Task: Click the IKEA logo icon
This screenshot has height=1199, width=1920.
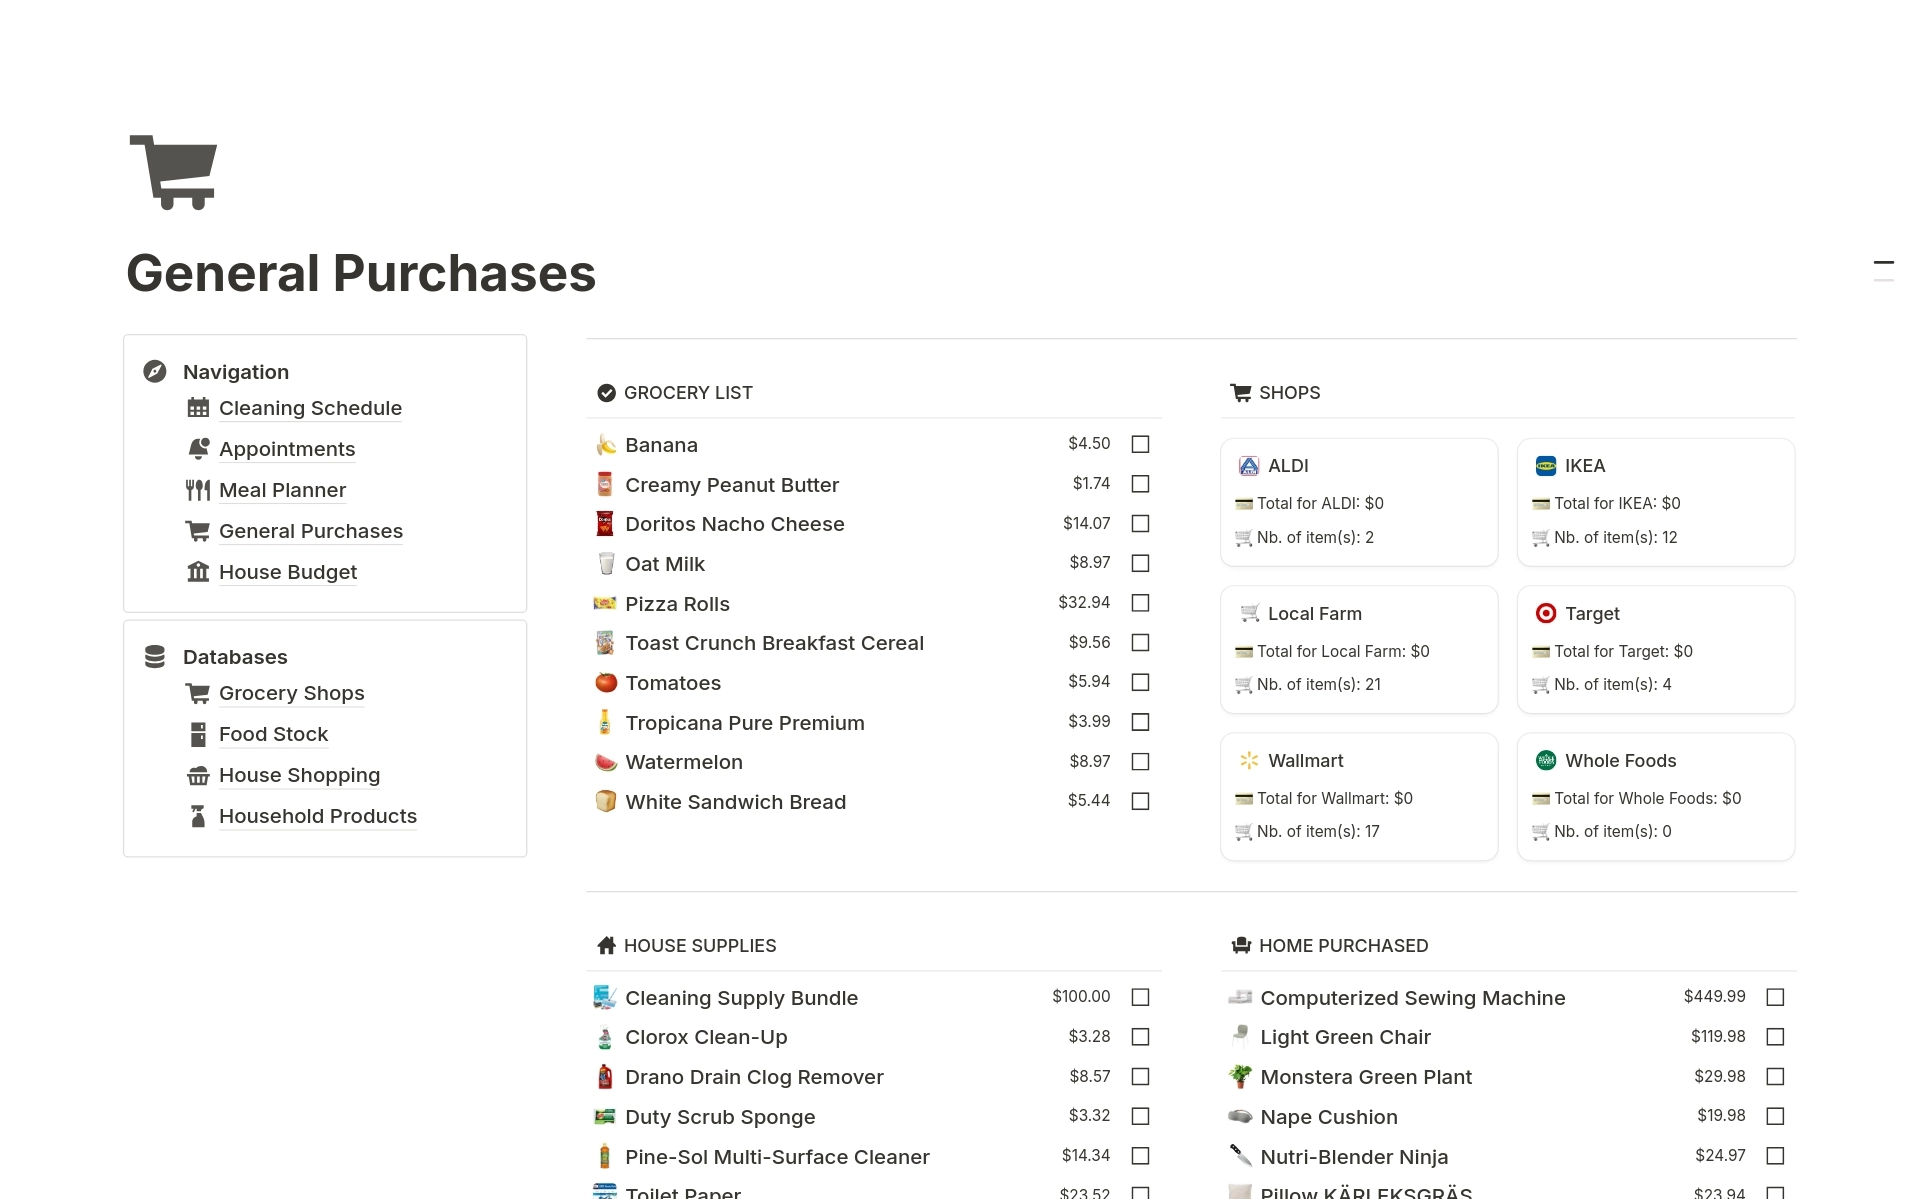Action: [x=1546, y=466]
